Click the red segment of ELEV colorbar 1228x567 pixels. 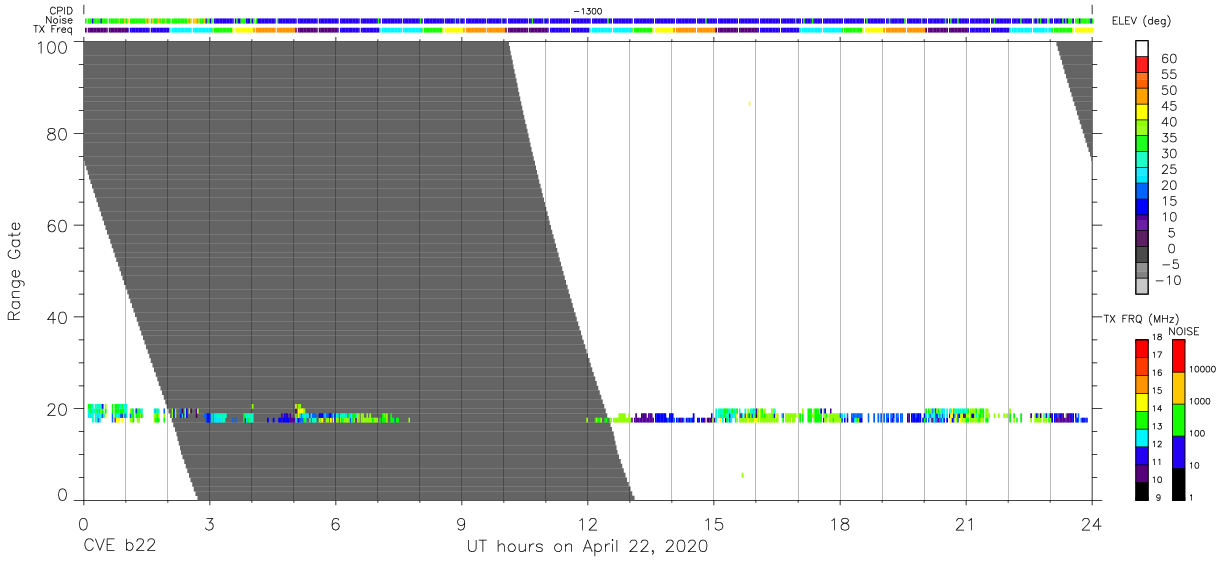tap(1143, 66)
